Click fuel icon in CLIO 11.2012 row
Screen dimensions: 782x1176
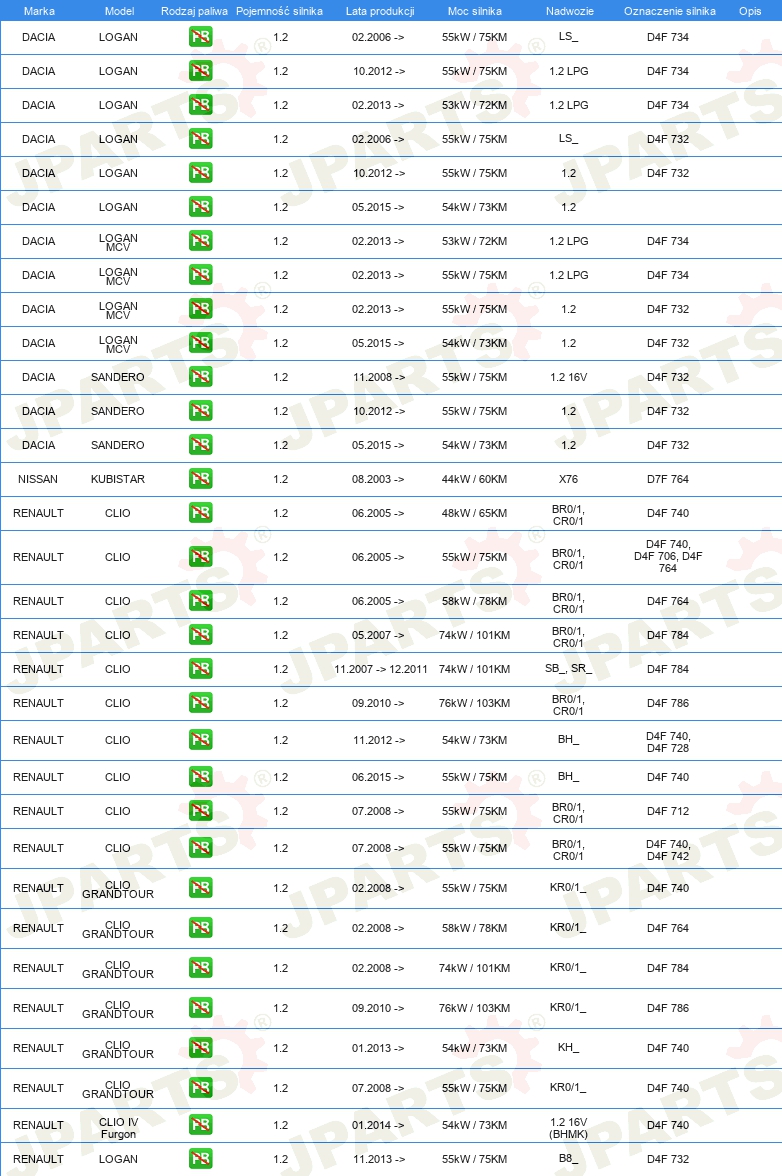[200, 740]
